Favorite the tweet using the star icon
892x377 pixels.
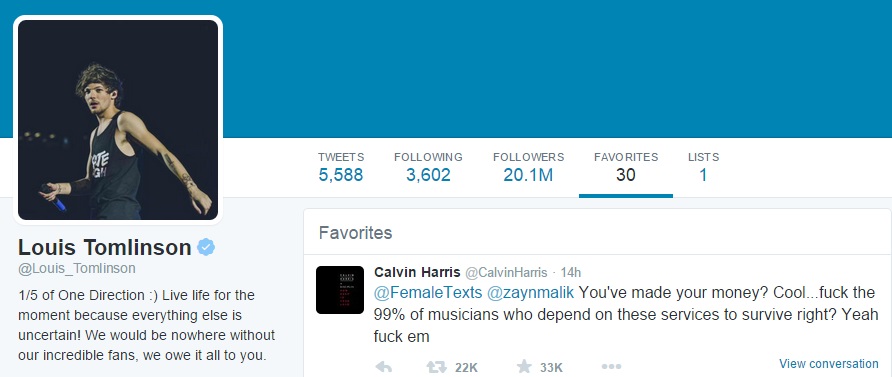(524, 366)
